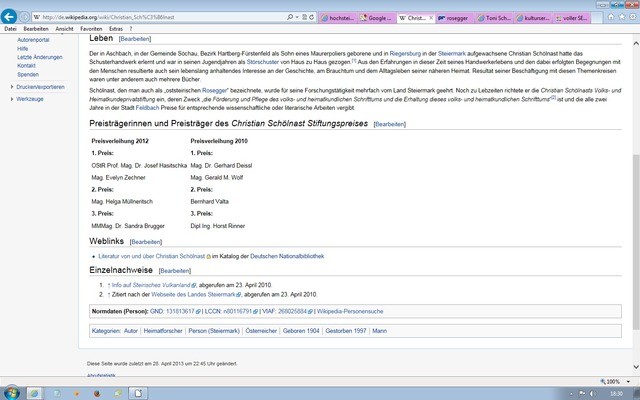The width and height of the screenshot is (640, 400).
Task: Open VIAF 268025884 link
Action: tap(292, 311)
